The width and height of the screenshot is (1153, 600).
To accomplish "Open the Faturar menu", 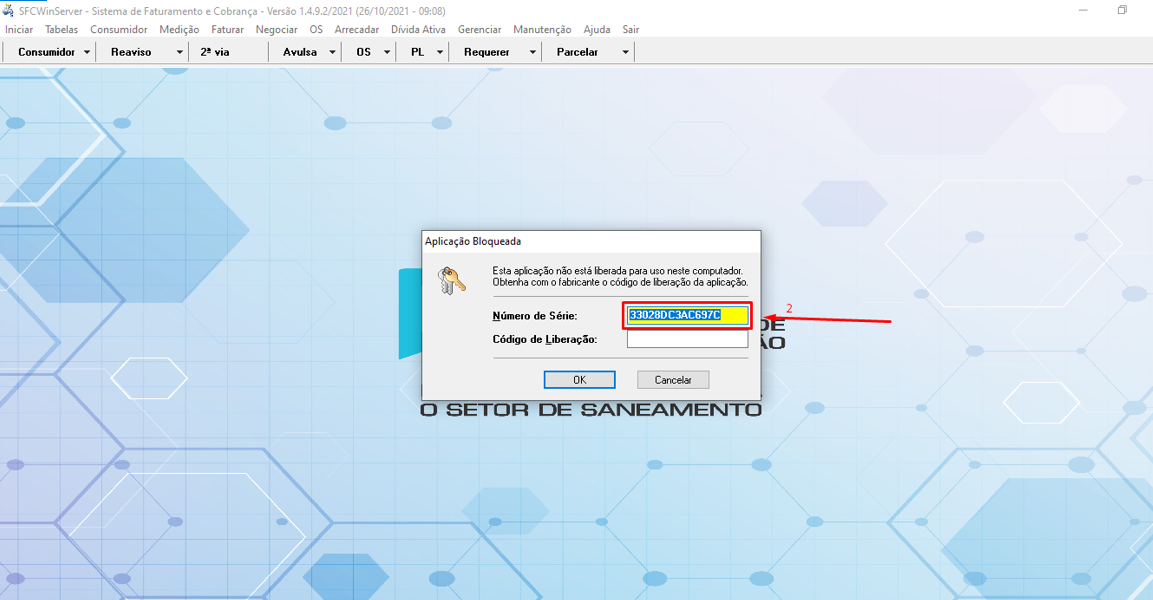I will click(x=227, y=30).
